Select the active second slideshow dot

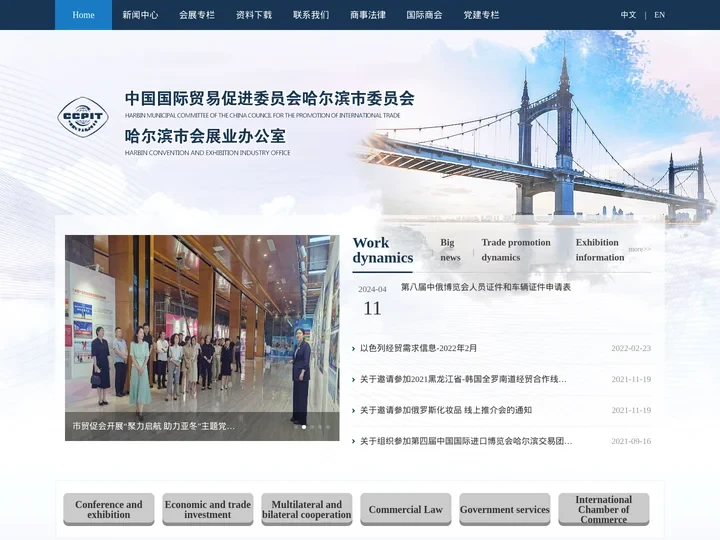coord(304,427)
